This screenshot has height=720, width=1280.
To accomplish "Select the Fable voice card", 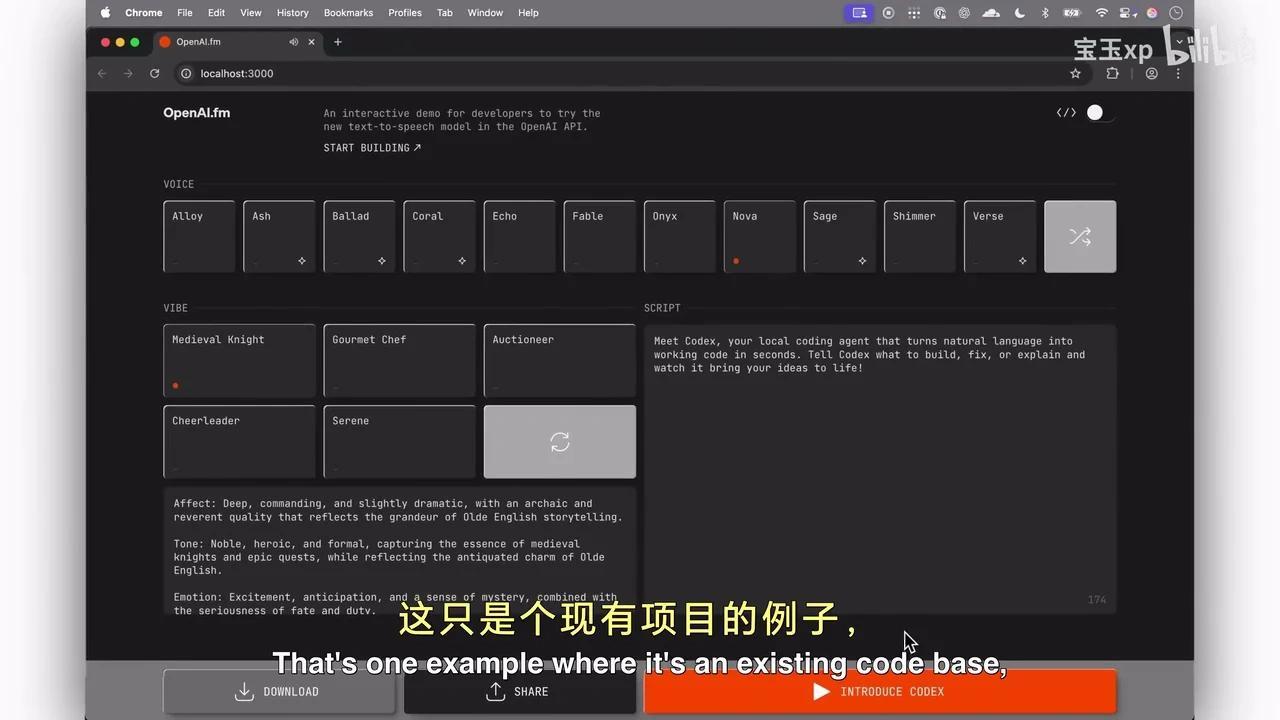I will 599,236.
